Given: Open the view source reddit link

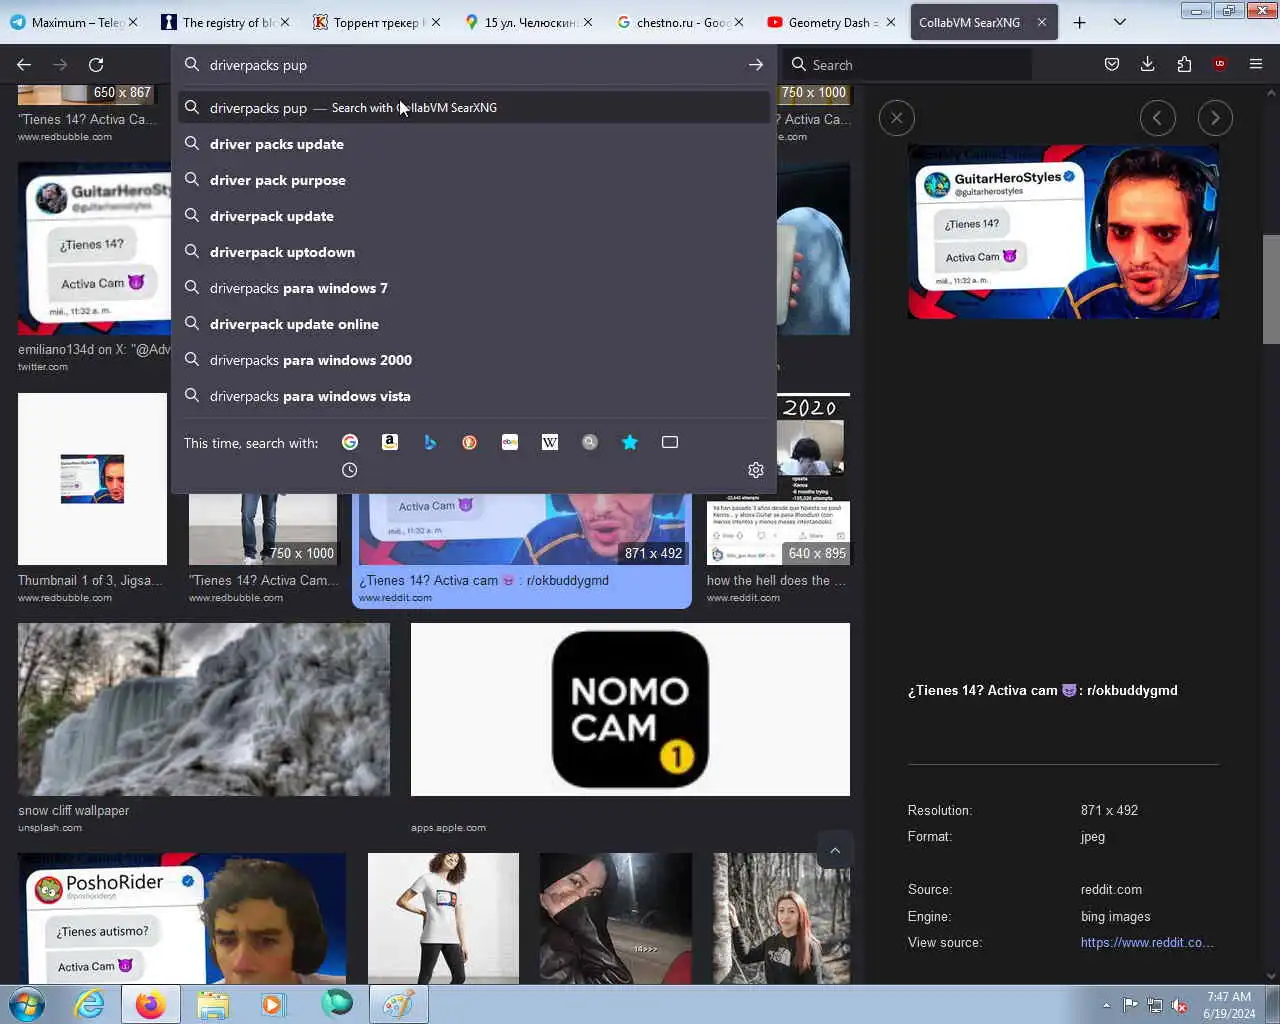Looking at the screenshot, I should (1147, 942).
